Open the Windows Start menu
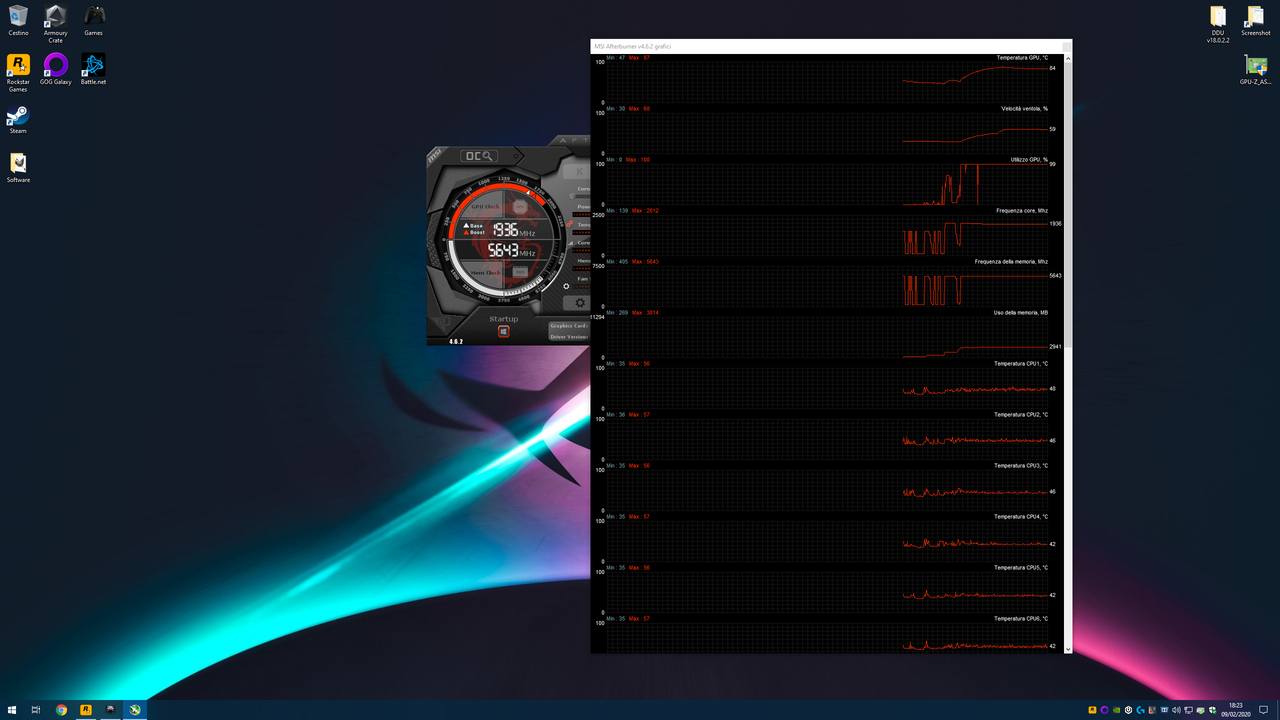1280x720 pixels. click(13, 710)
